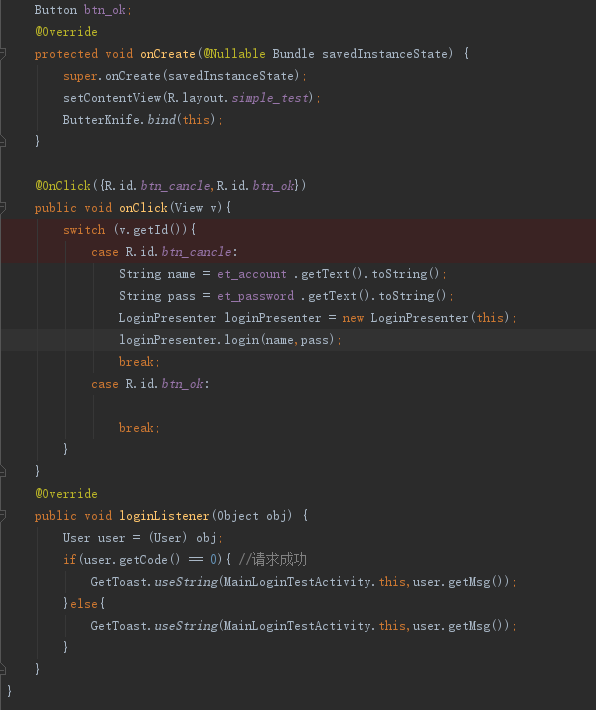Screen dimensions: 596x710
Task: Click the user.getCode() call
Action: (x=132, y=560)
